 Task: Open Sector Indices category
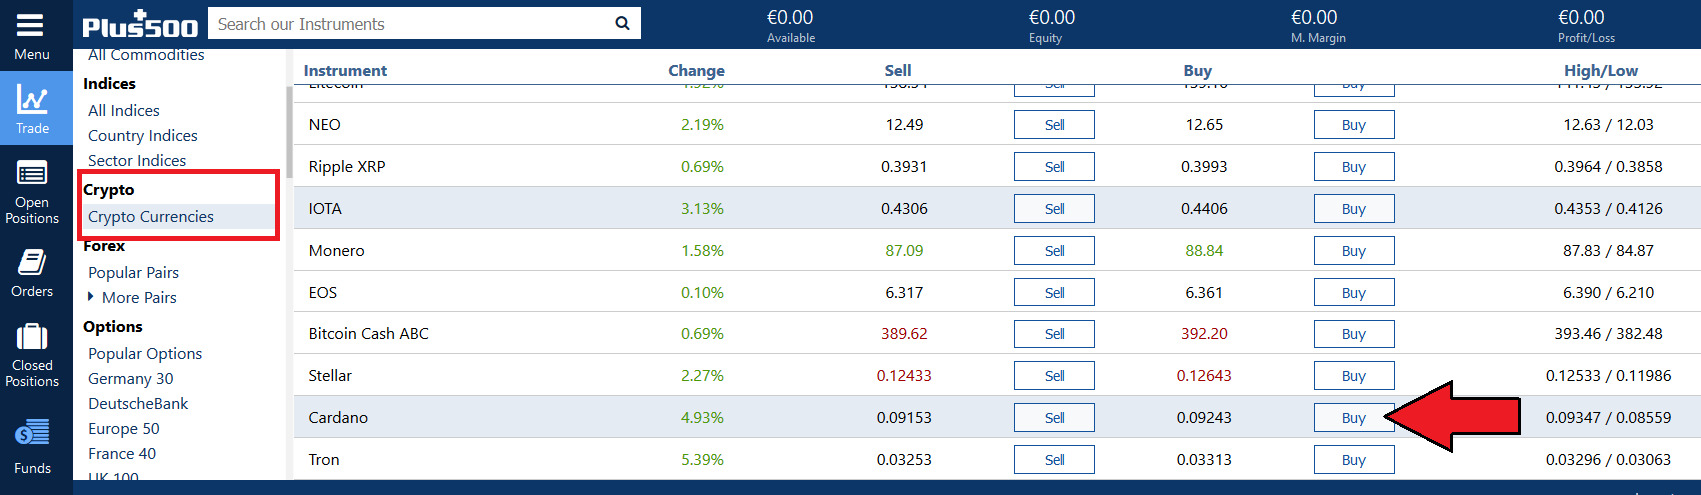click(137, 160)
